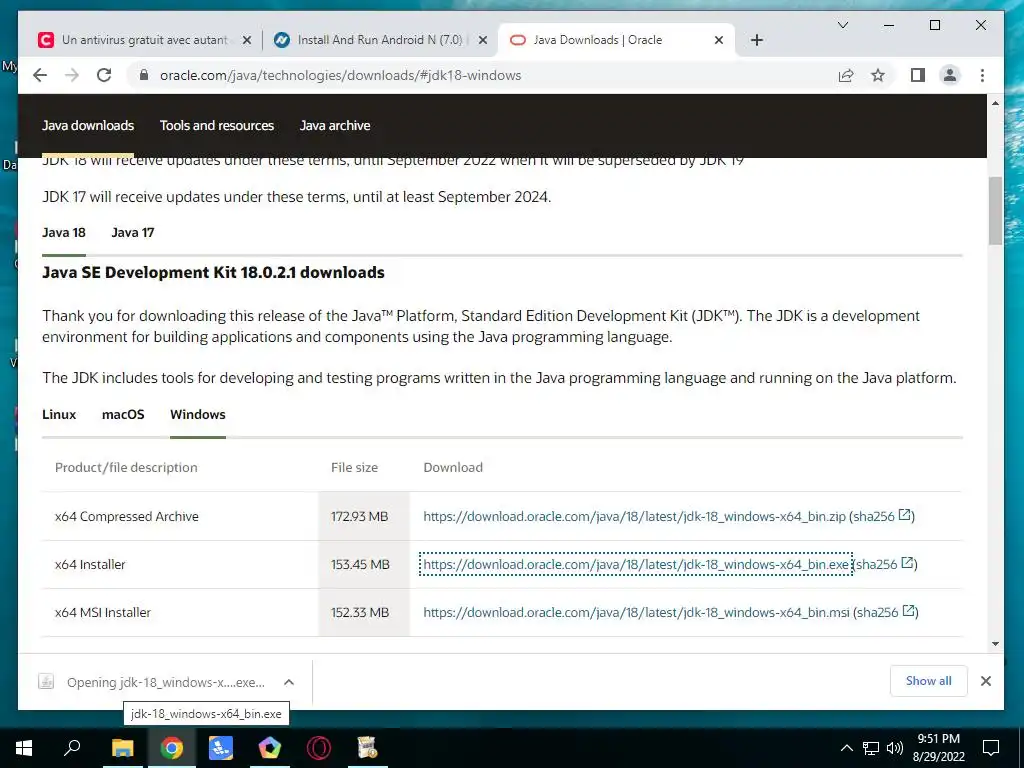Close the 'Install And Run Android N' tab
Screen dimensions: 1024x768
click(483, 40)
